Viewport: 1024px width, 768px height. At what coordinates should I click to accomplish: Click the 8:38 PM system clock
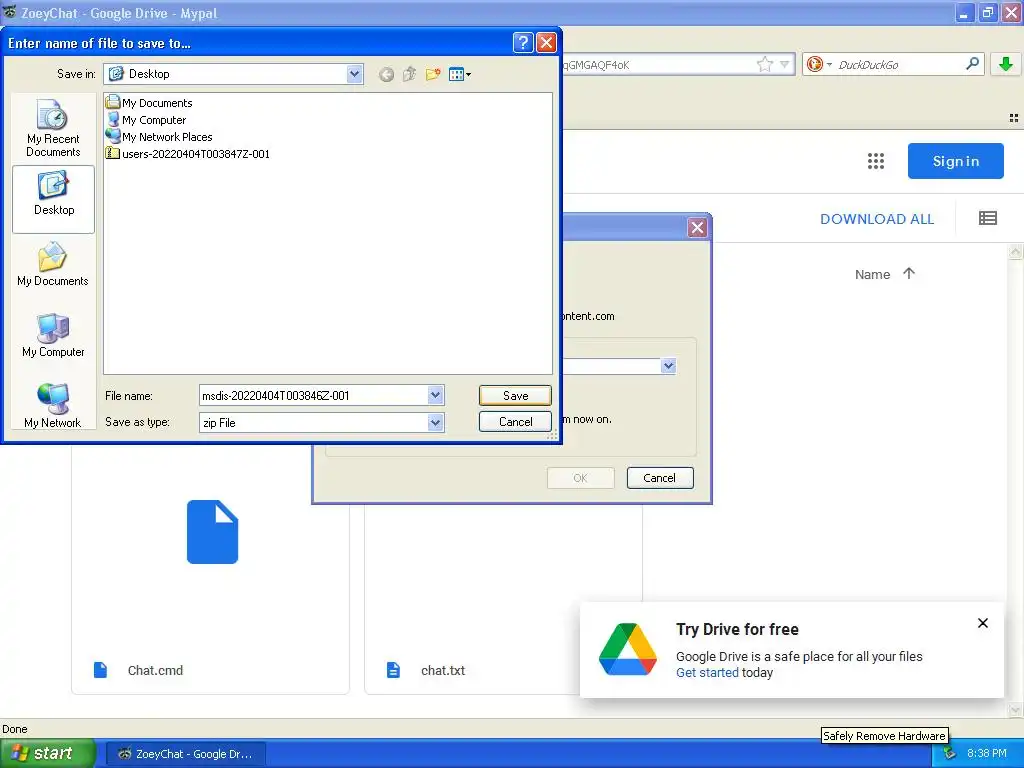(x=986, y=754)
